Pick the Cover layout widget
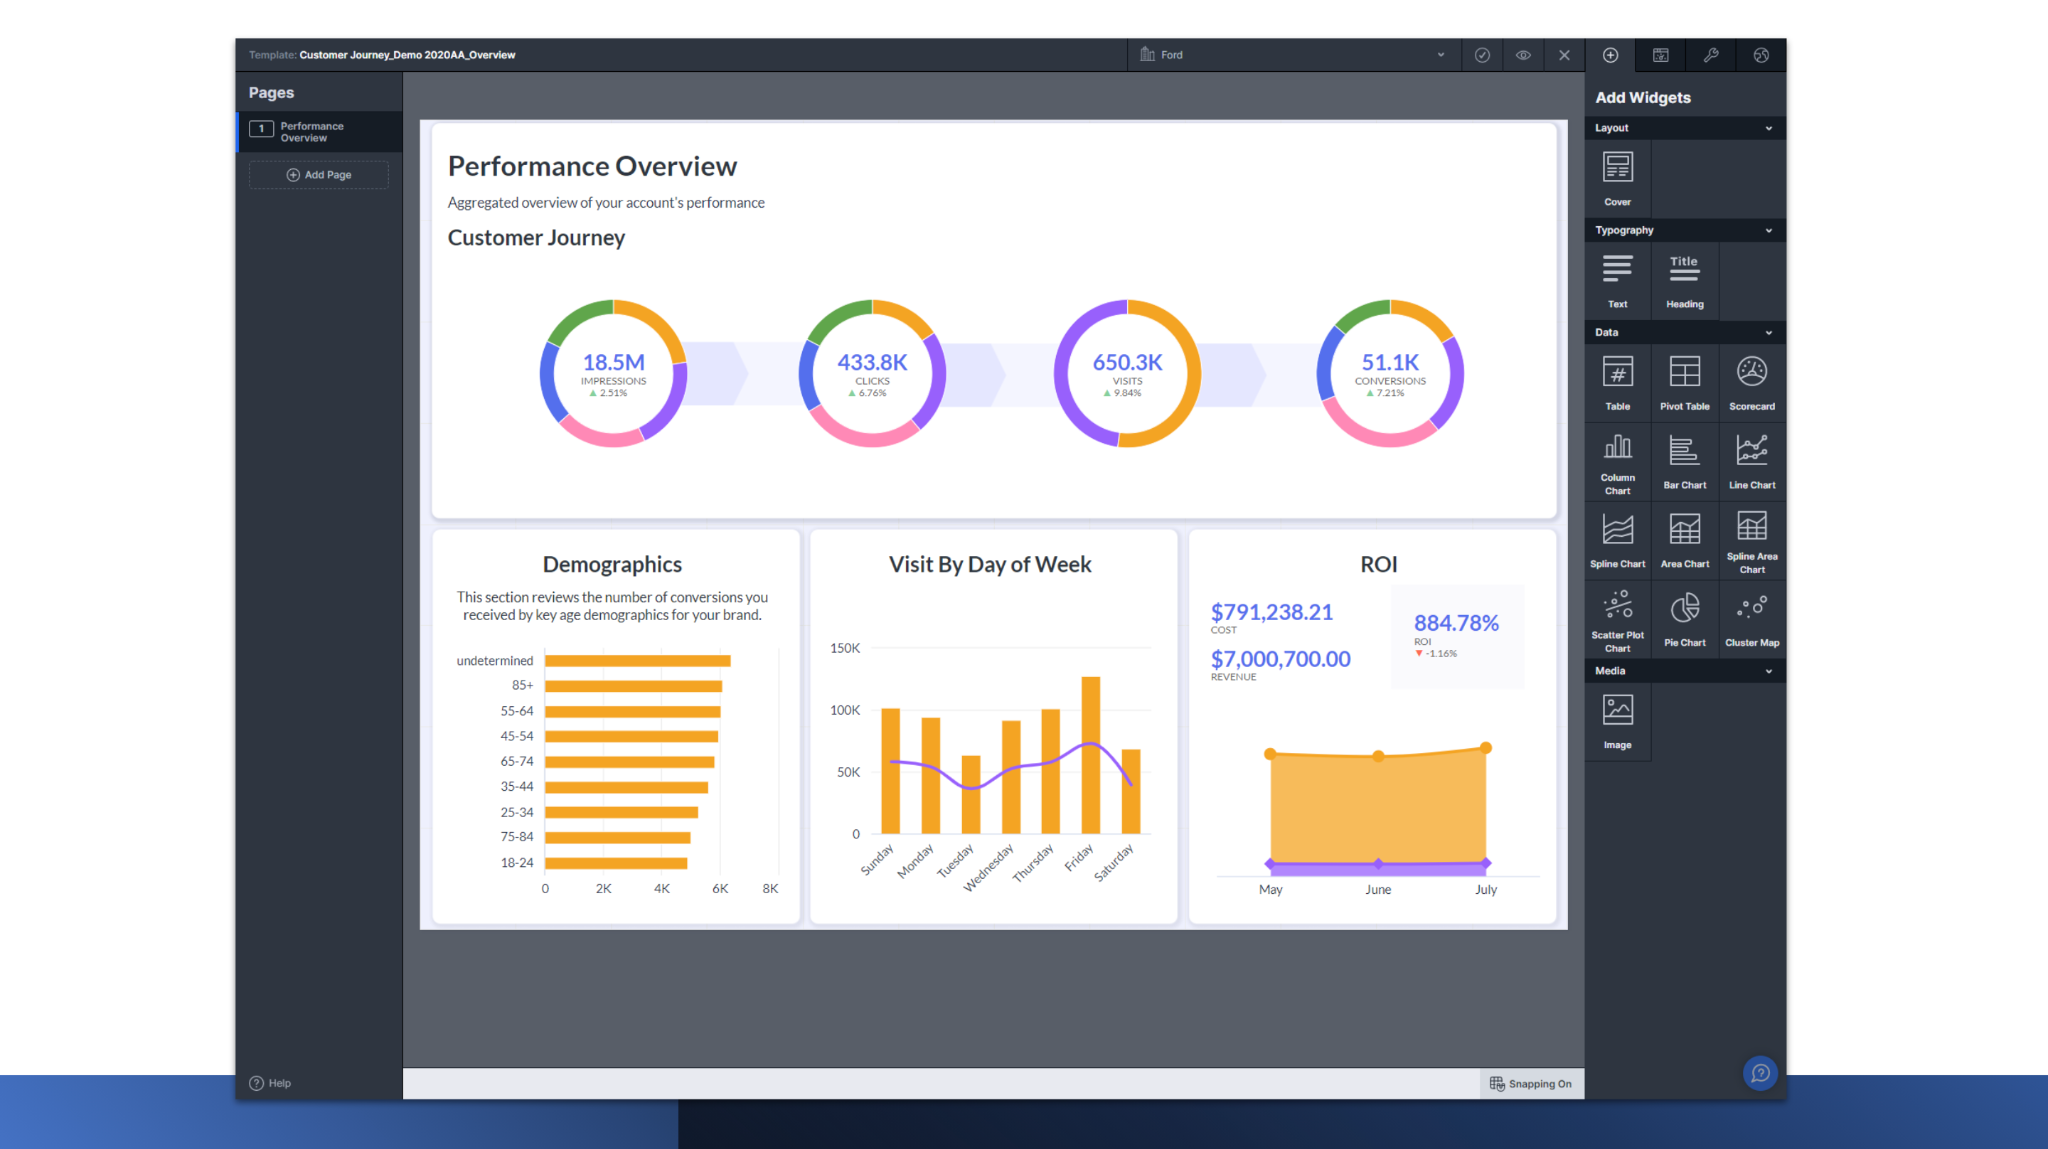This screenshot has width=2048, height=1149. 1617,177
